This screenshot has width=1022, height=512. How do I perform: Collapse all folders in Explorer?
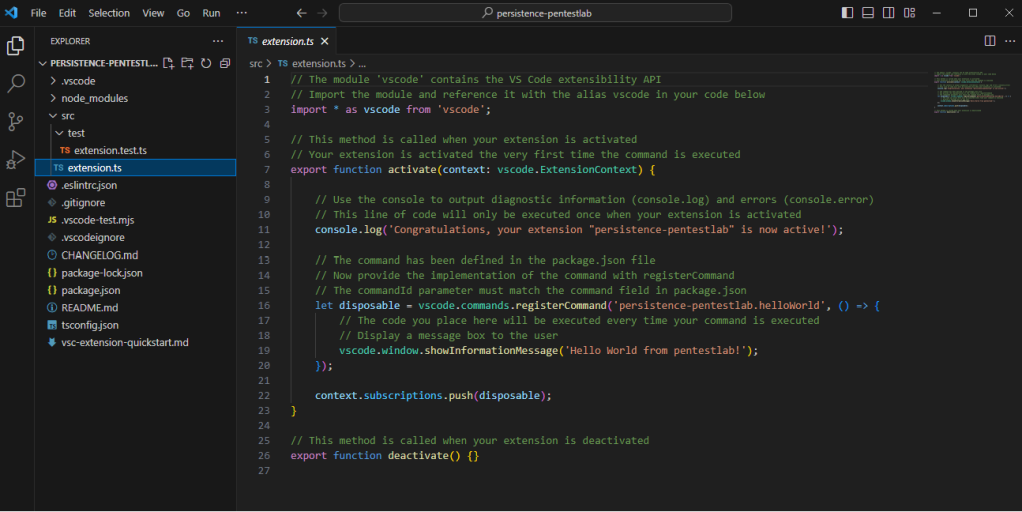coord(225,63)
